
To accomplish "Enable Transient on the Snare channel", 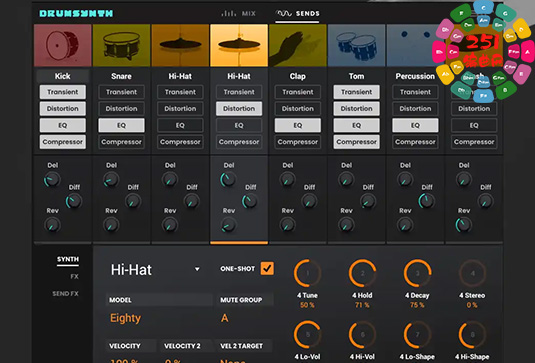I will (121, 92).
